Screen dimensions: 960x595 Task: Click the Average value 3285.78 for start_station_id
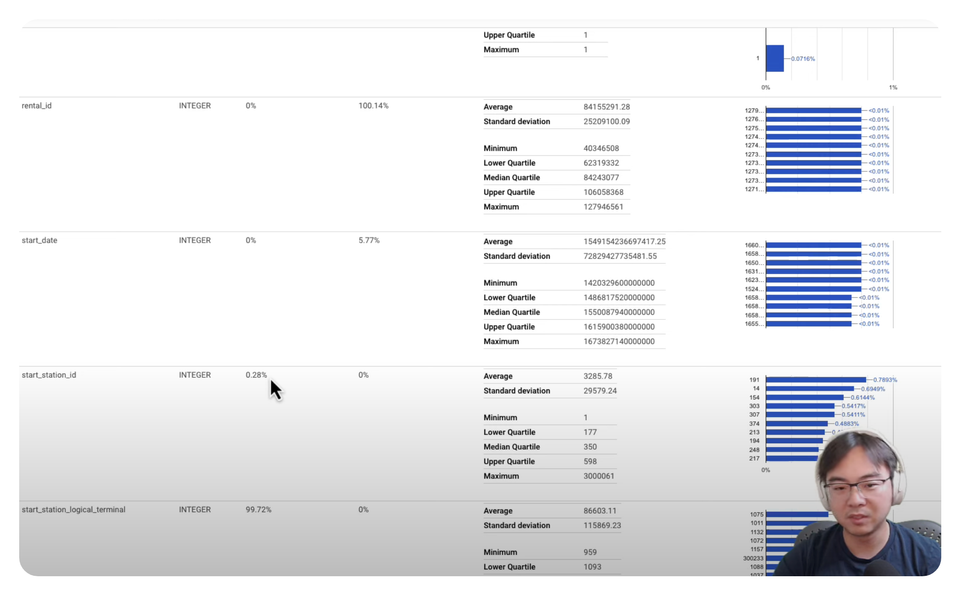tap(601, 375)
